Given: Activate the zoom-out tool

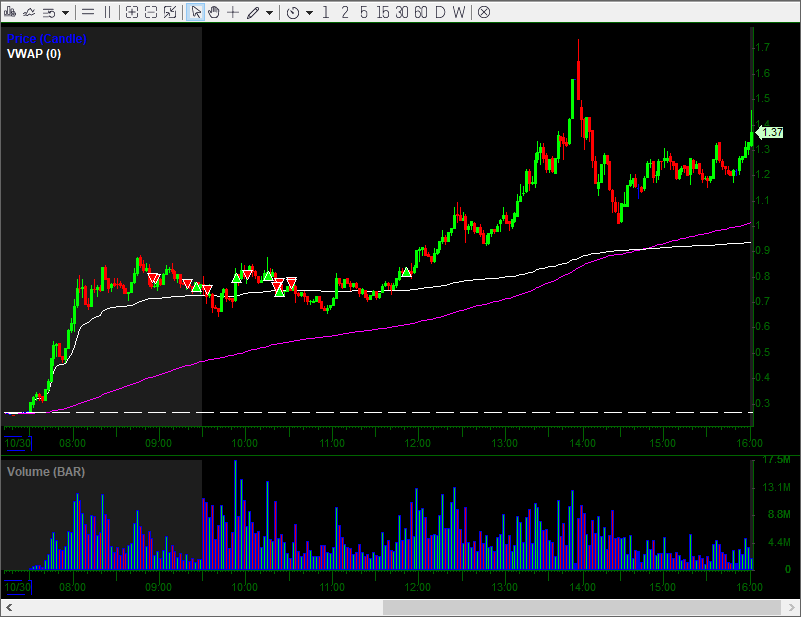Looking at the screenshot, I should [x=153, y=12].
